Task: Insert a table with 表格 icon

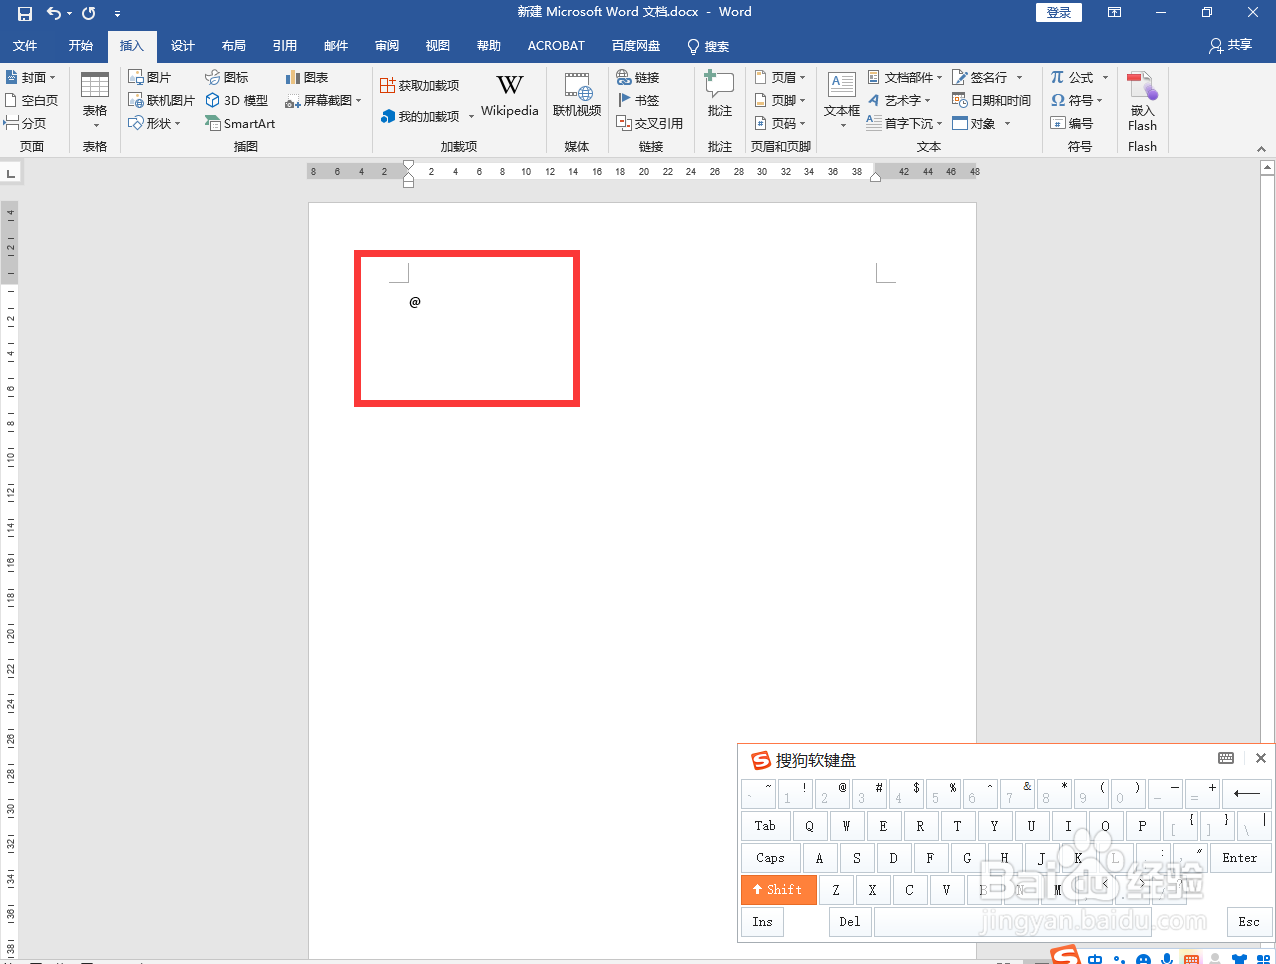Action: click(x=95, y=100)
